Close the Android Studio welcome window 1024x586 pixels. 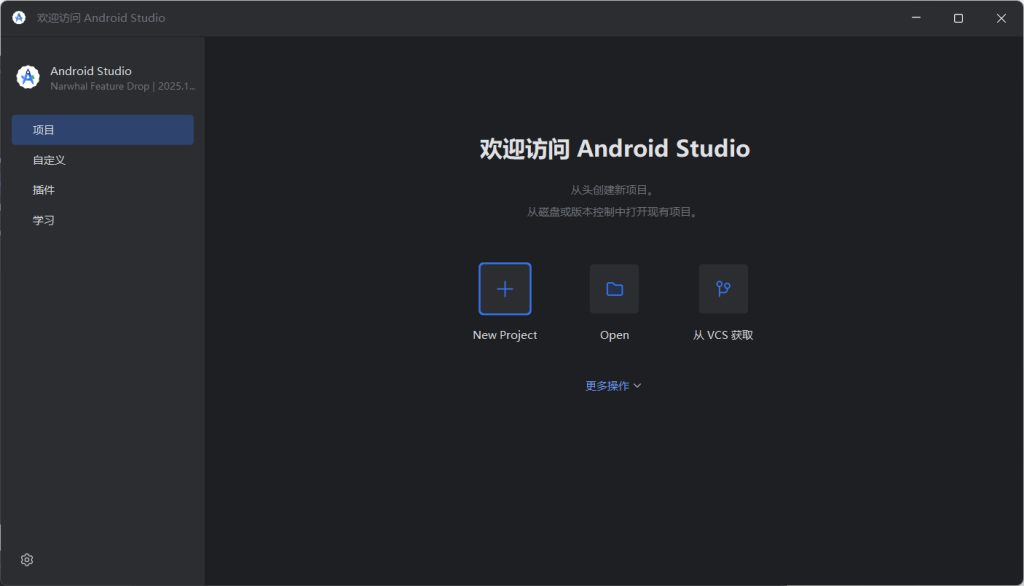[1001, 18]
